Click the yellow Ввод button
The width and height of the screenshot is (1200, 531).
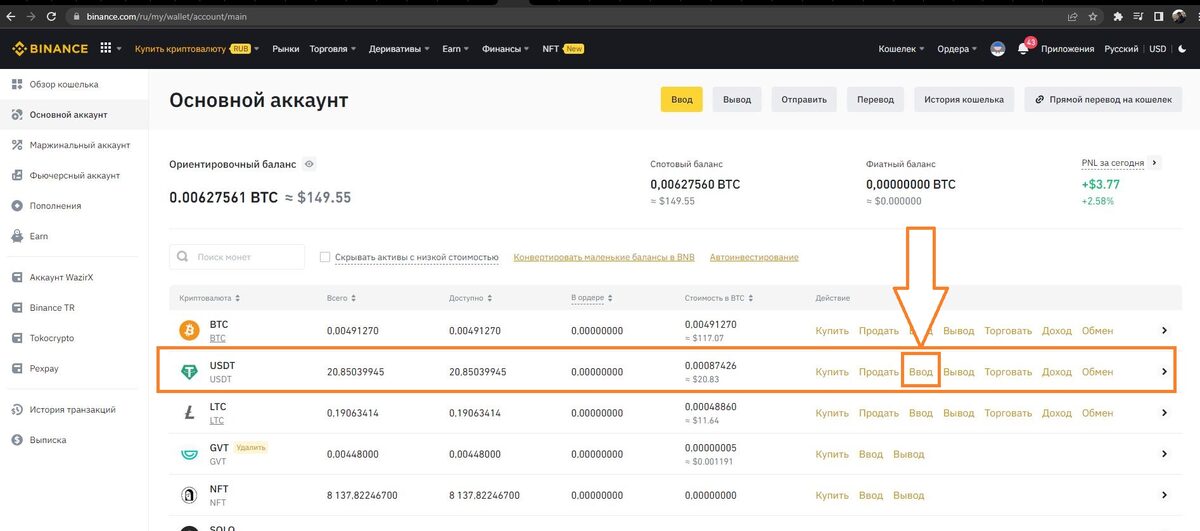[681, 99]
